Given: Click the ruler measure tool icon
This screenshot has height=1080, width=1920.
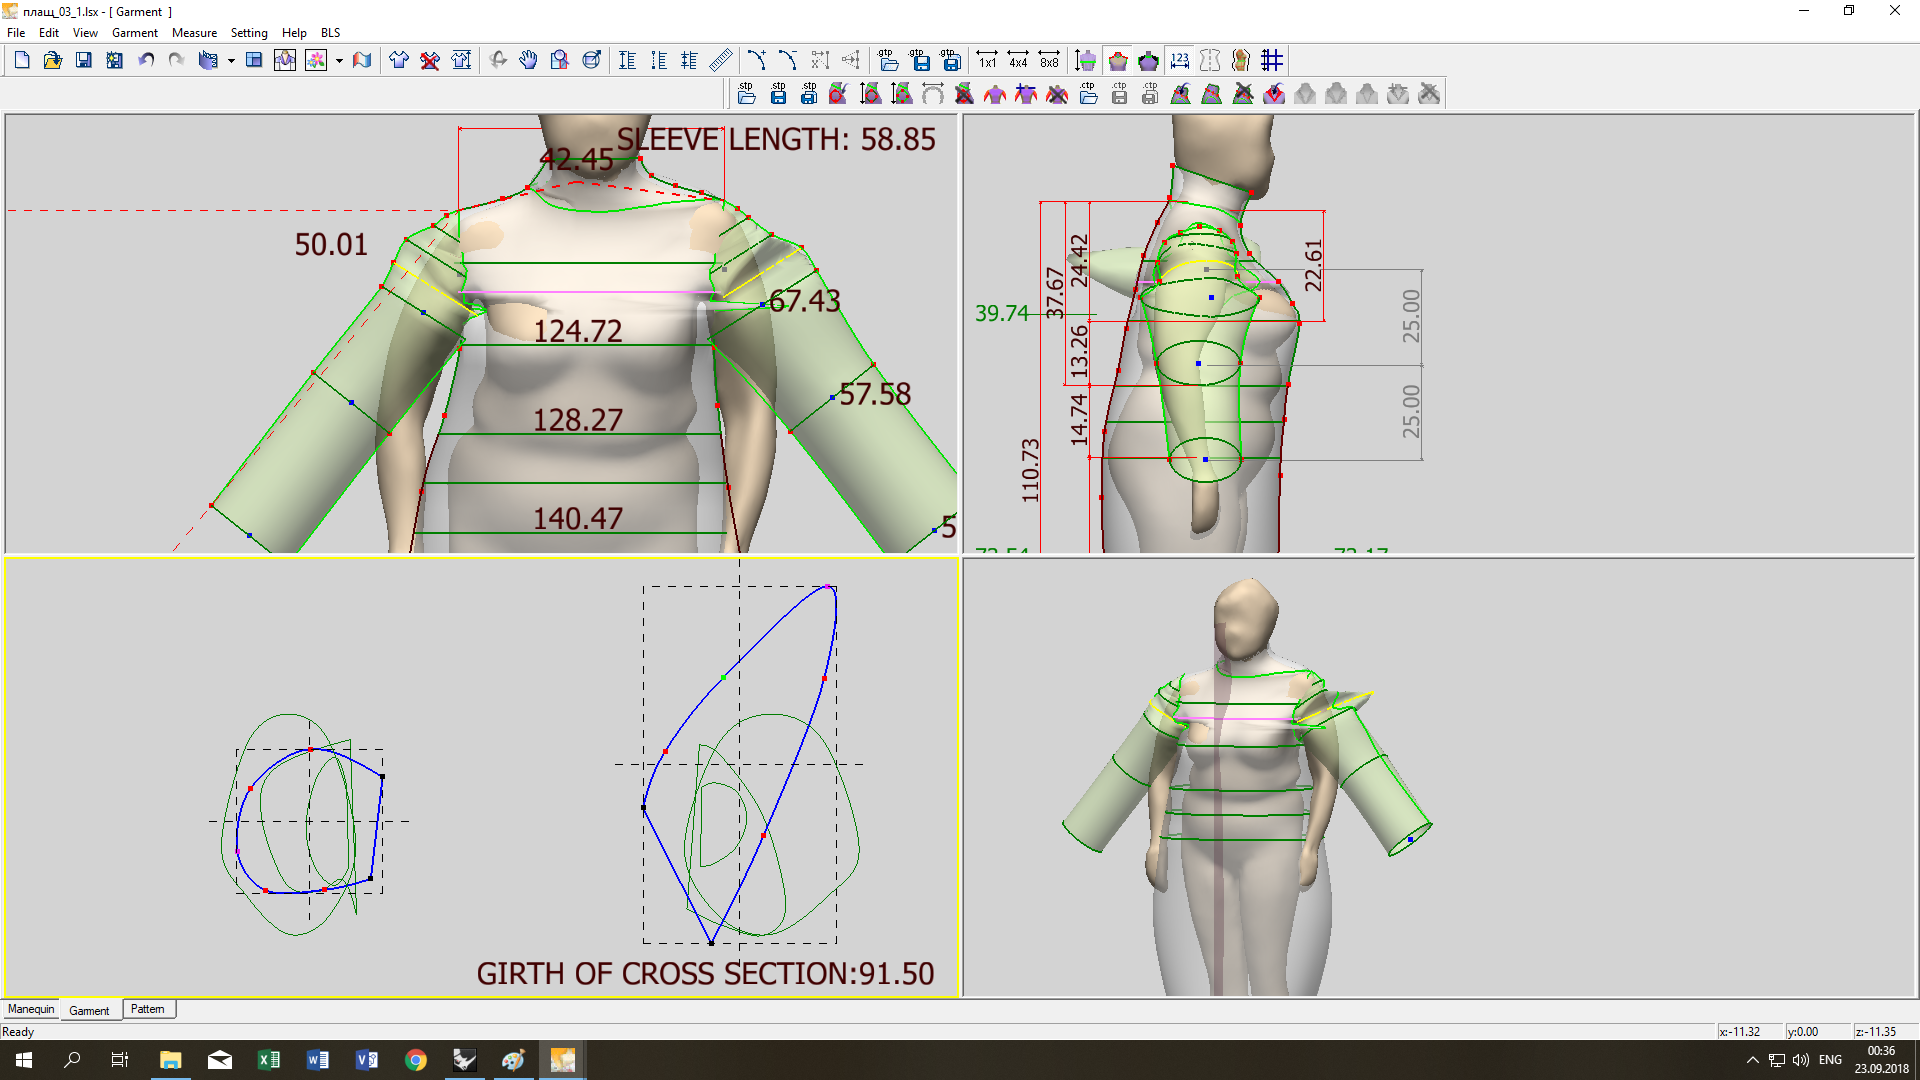Looking at the screenshot, I should pyautogui.click(x=721, y=61).
